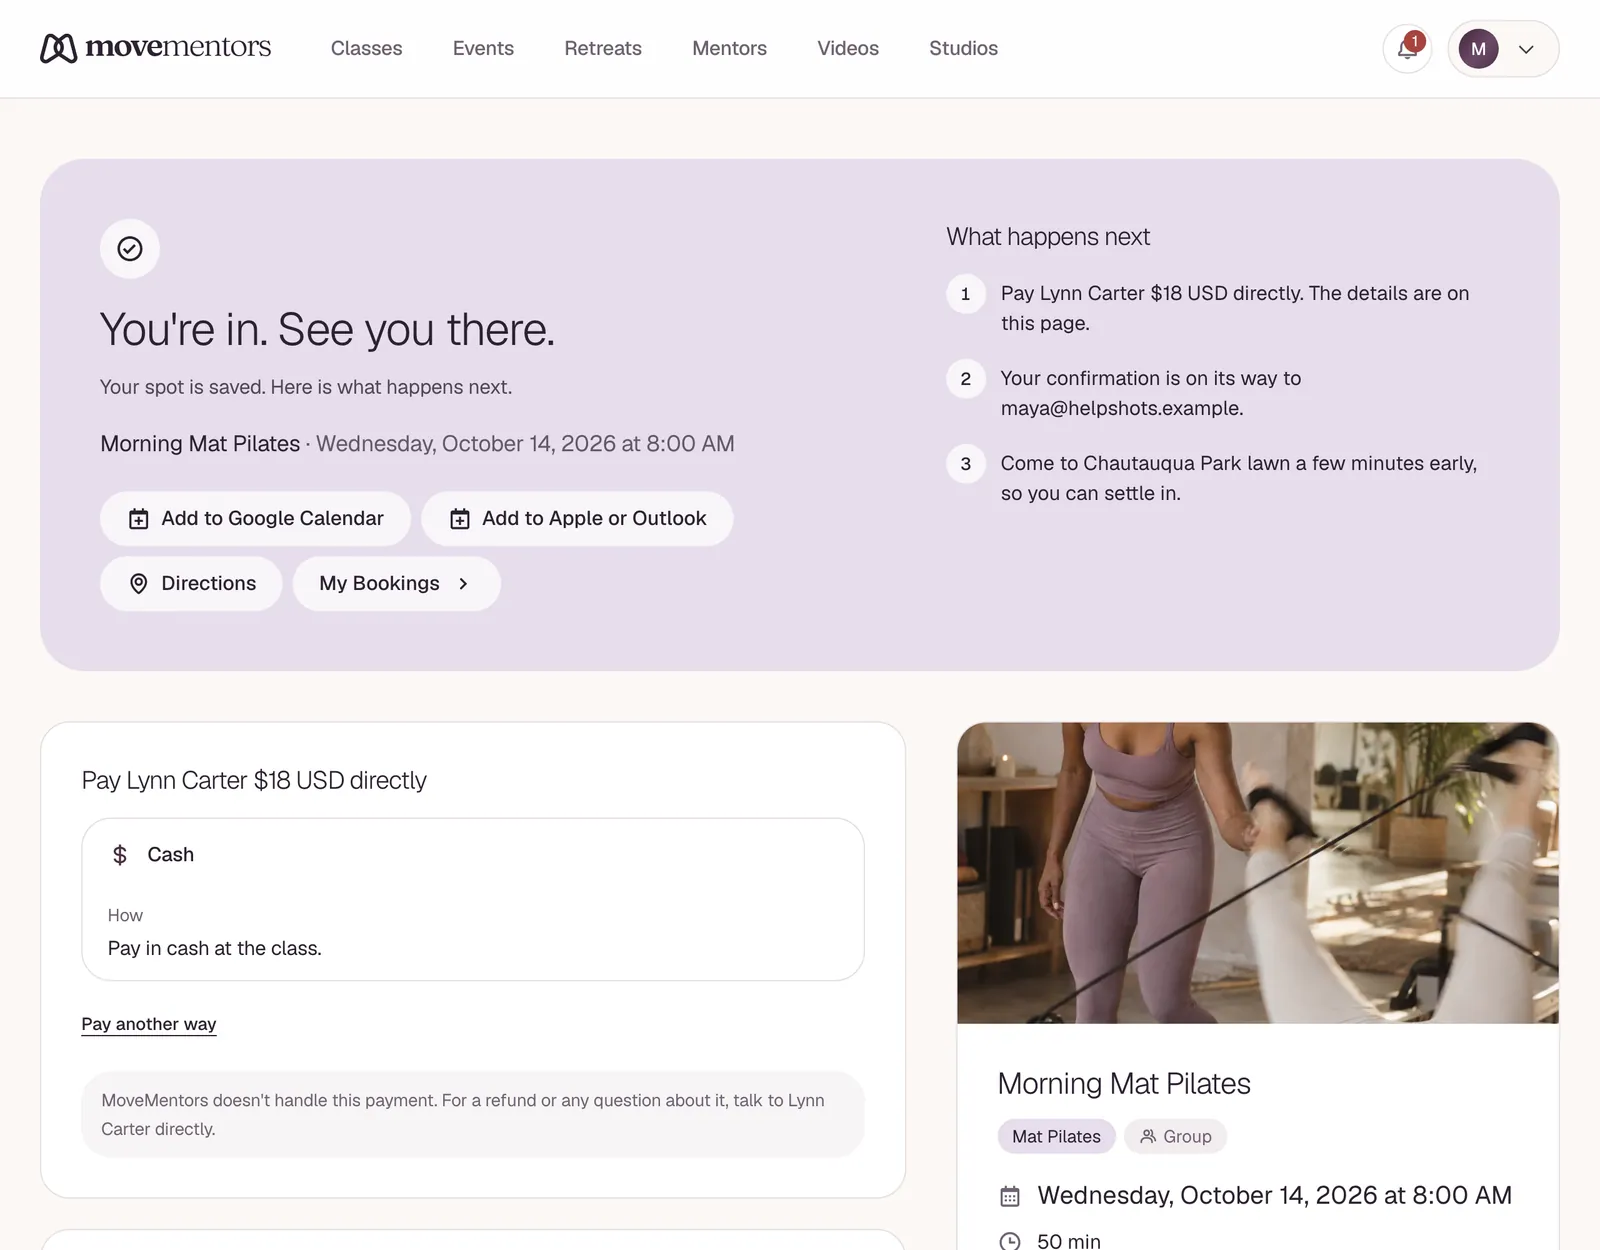Open the Morning Mat Pilates class photo

[1258, 873]
